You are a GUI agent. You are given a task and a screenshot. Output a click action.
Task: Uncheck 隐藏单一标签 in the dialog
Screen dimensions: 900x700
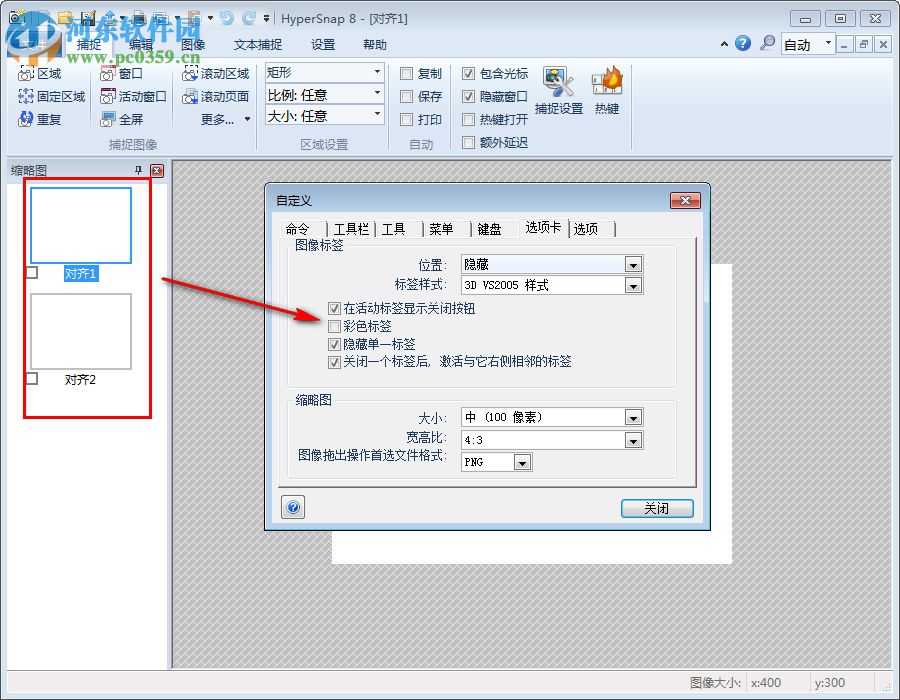tap(334, 345)
